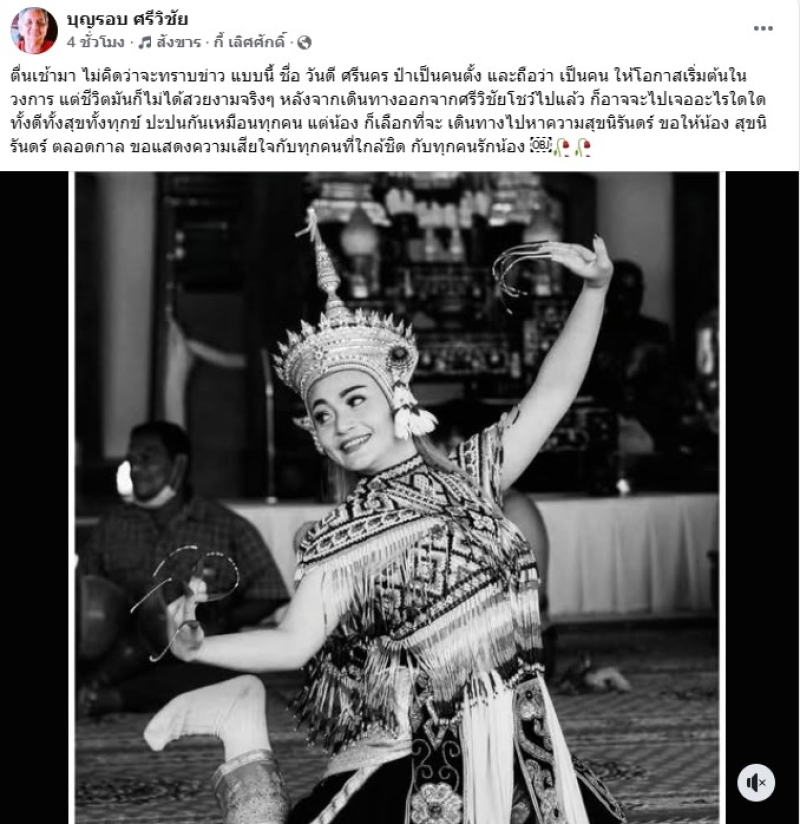This screenshot has height=824, width=800.
Task: Open the post timestamp 4 ชั่วโมง
Action: coord(96,42)
